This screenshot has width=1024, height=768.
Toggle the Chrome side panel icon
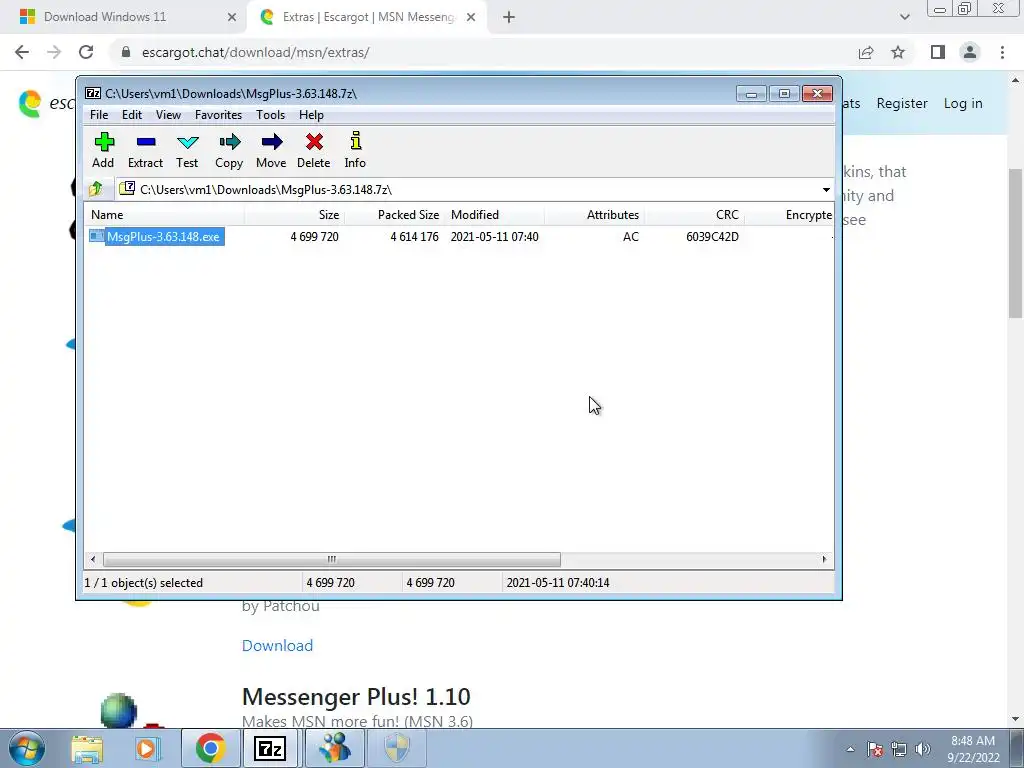[938, 52]
